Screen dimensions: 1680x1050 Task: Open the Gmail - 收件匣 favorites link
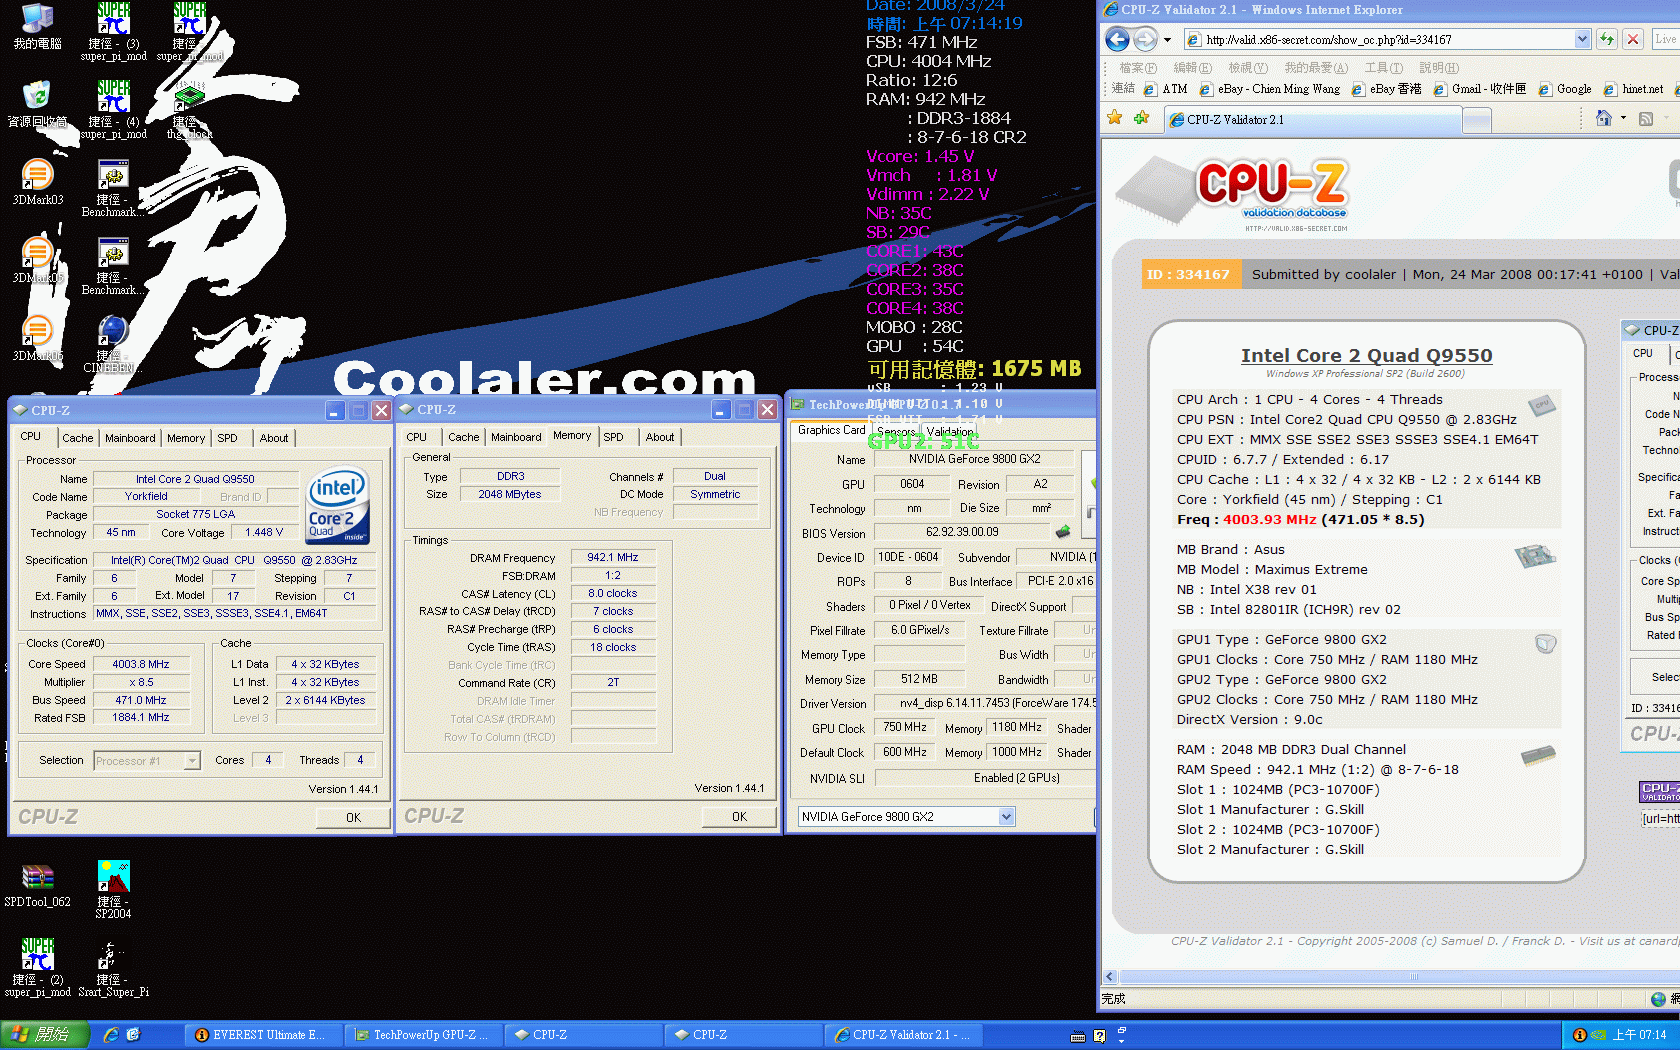[x=1480, y=89]
